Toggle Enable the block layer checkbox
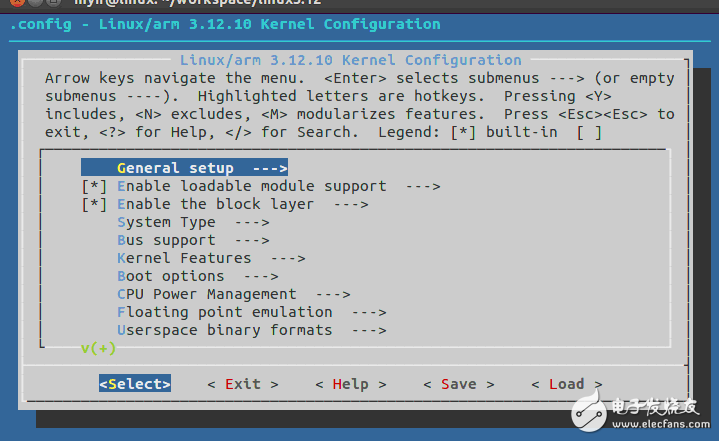This screenshot has width=719, height=441. click(x=94, y=204)
